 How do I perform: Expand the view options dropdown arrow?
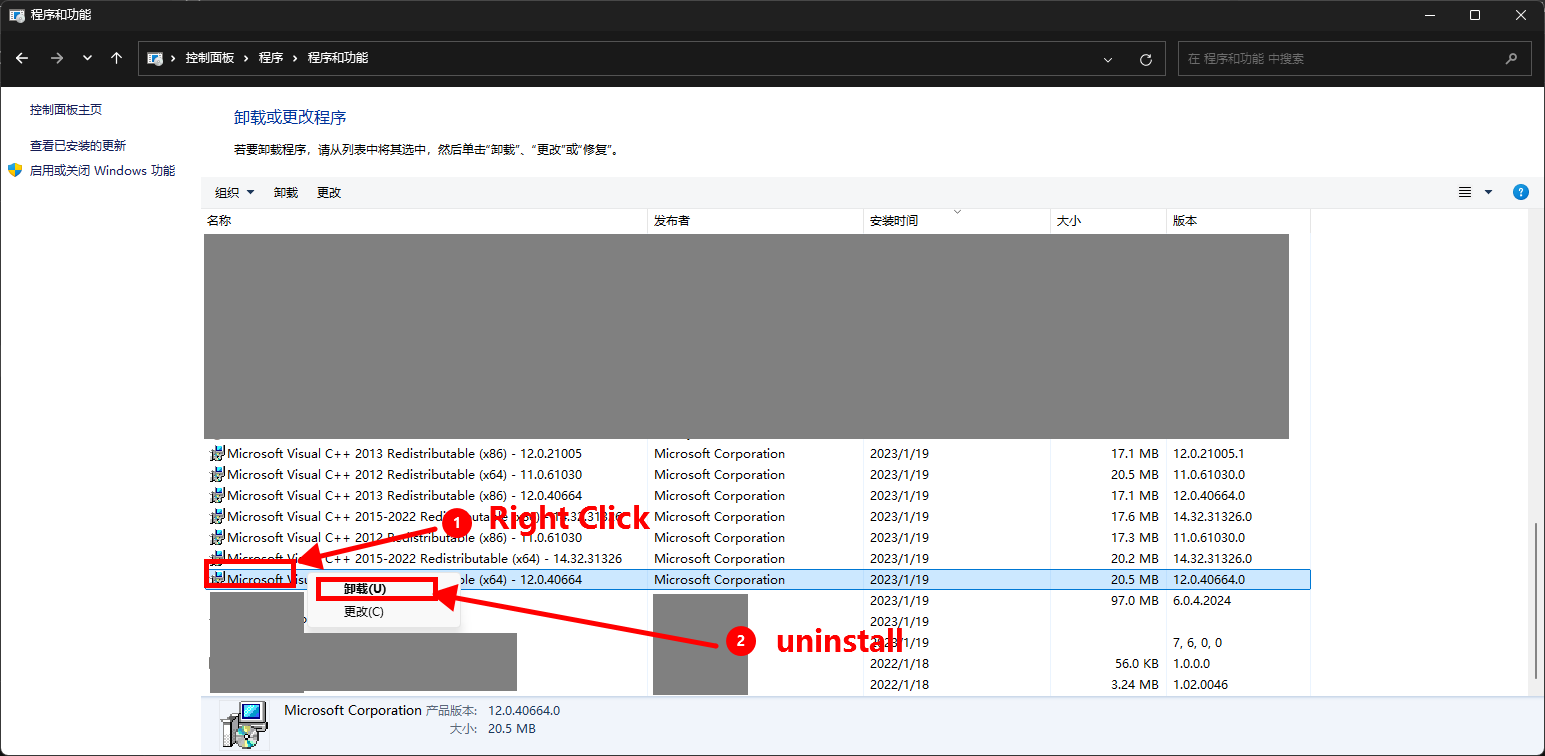click(1488, 192)
